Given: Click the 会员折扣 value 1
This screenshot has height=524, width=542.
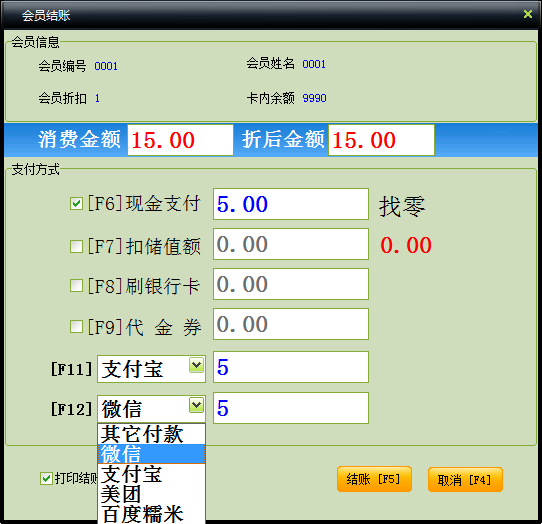Looking at the screenshot, I should coord(97,99).
